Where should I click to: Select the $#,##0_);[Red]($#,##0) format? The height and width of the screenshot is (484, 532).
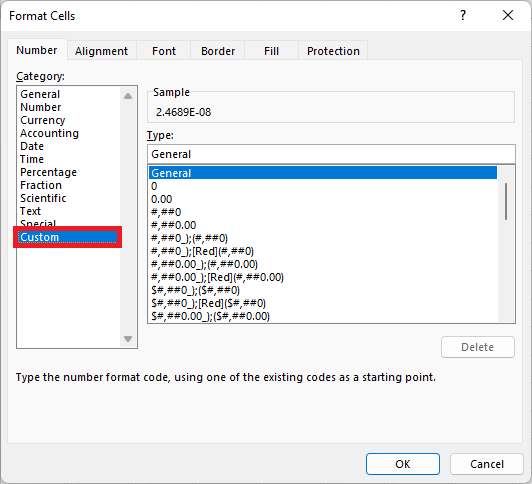pyautogui.click(x=208, y=303)
